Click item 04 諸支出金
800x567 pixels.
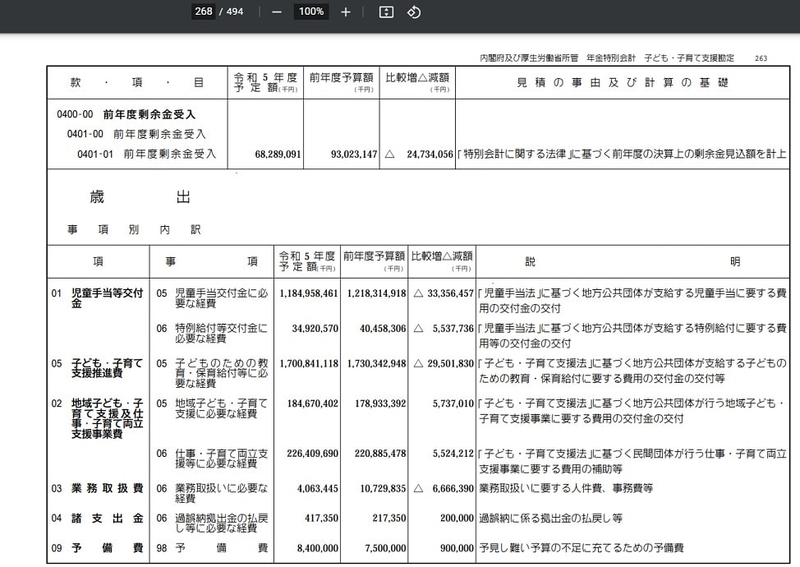tap(97, 519)
